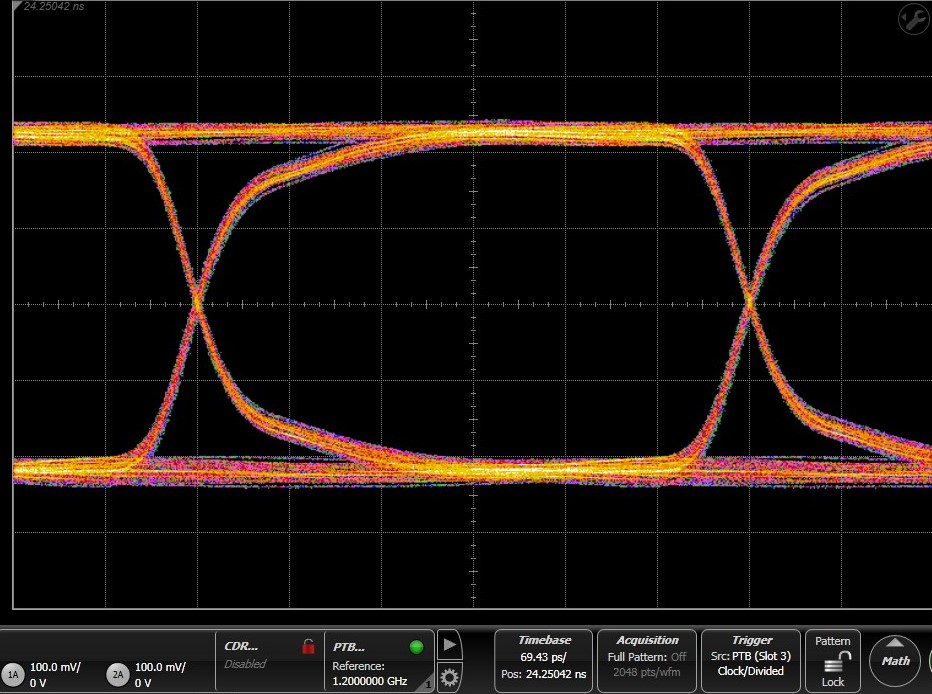The height and width of the screenshot is (694, 932).
Task: Open the Acquisition settings panel
Action: (648, 661)
